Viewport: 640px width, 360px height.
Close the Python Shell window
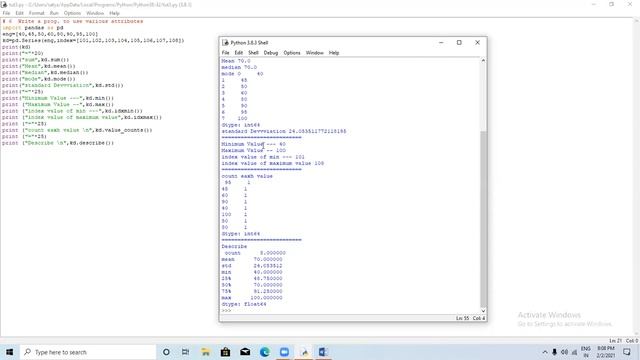478,42
